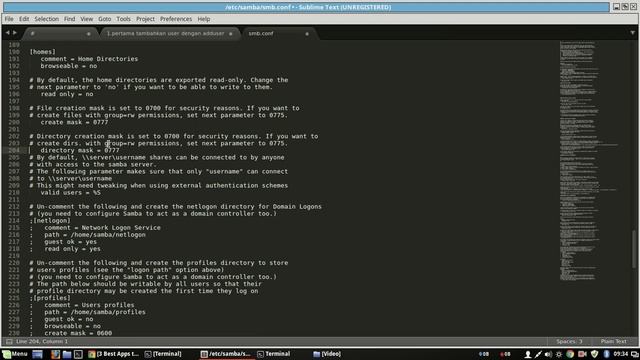Switch to '3 Best Apps t...' taskbar window
This screenshot has width=640, height=360.
click(x=114, y=354)
